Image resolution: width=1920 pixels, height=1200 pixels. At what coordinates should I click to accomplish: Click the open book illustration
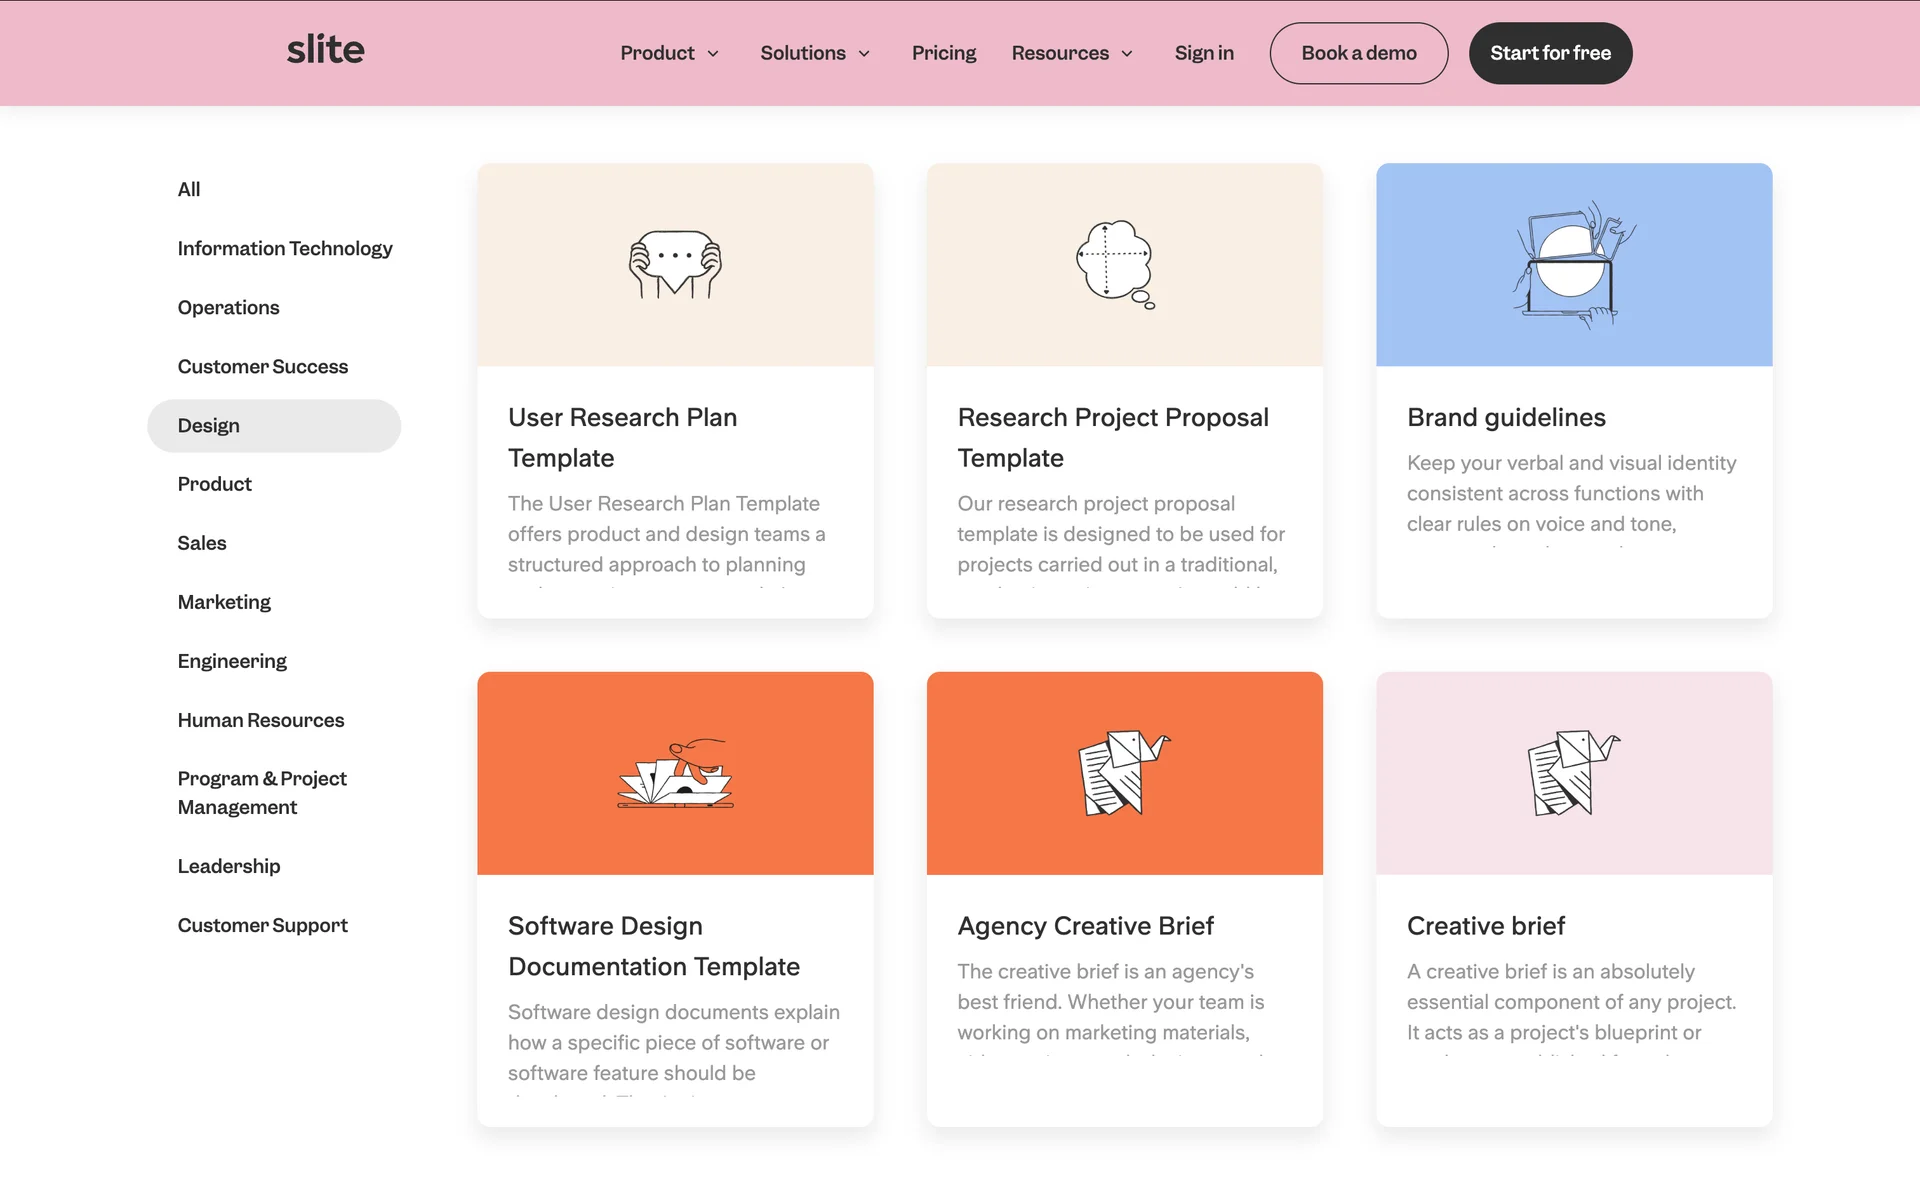675,773
